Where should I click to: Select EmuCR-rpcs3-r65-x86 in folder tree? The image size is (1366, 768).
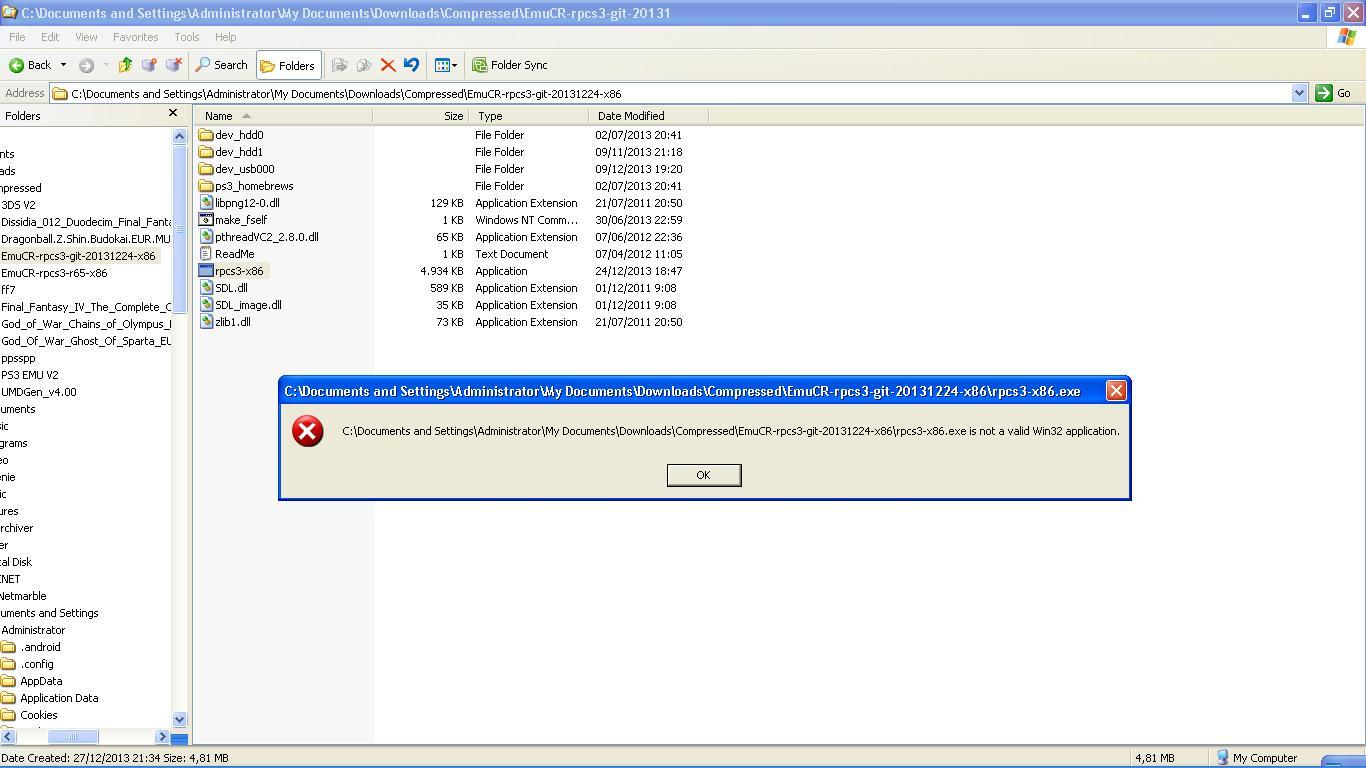click(x=54, y=273)
